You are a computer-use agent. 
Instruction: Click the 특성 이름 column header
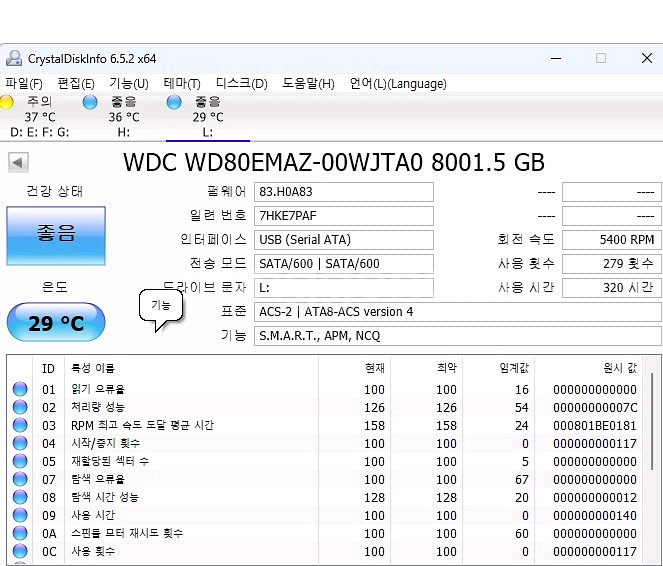191,369
